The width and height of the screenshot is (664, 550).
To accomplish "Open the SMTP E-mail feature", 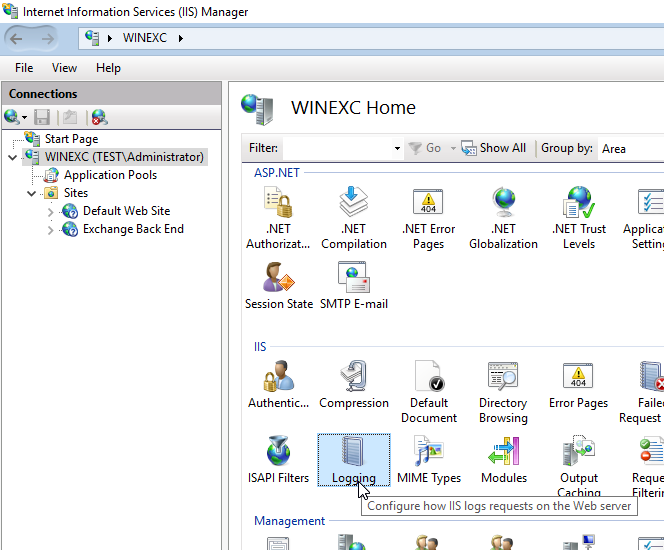I will coord(354,279).
